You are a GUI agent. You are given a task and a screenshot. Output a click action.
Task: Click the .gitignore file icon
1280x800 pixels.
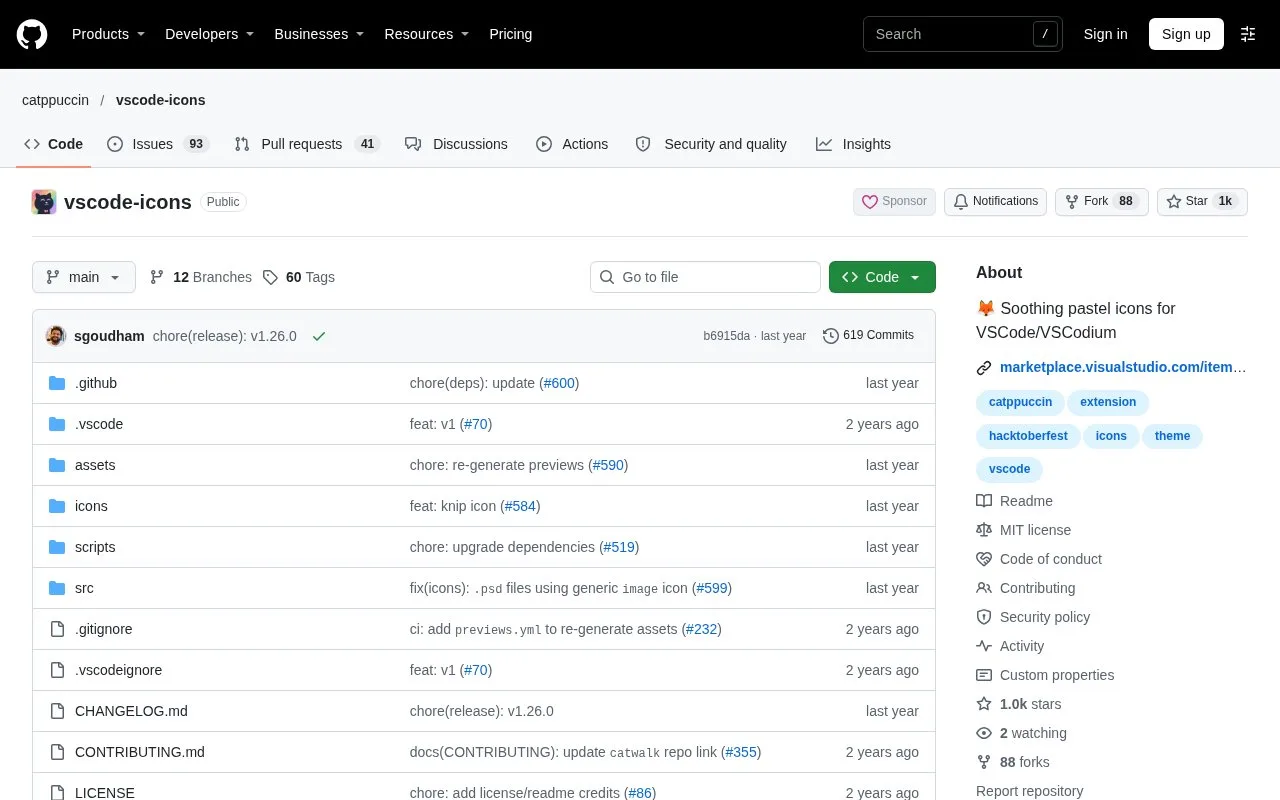tap(57, 629)
